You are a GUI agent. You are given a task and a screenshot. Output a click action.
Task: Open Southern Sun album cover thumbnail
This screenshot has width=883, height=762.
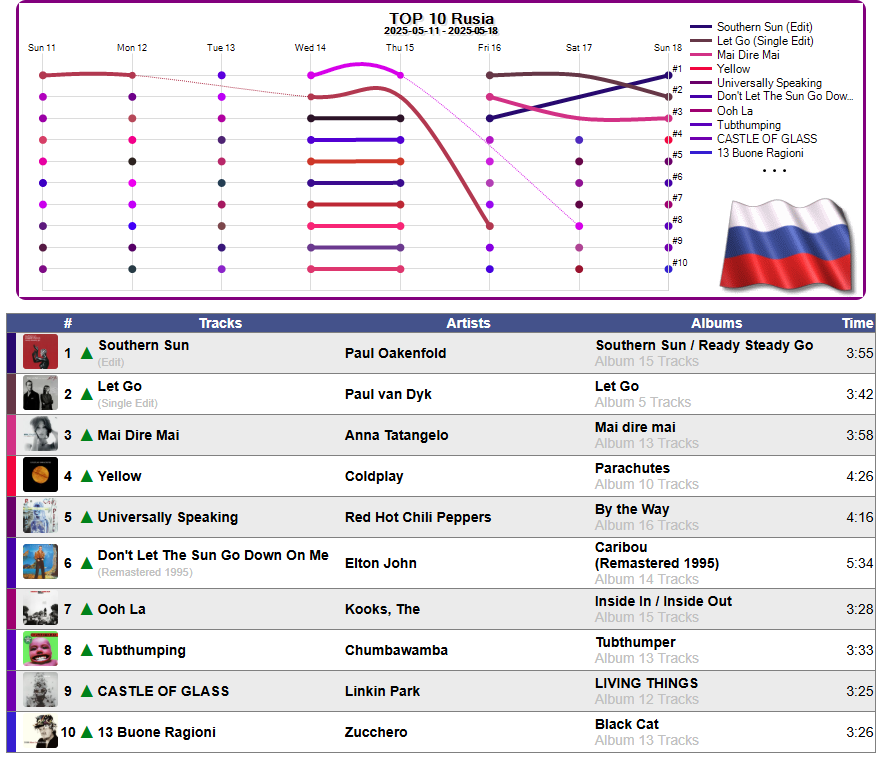(x=40, y=352)
